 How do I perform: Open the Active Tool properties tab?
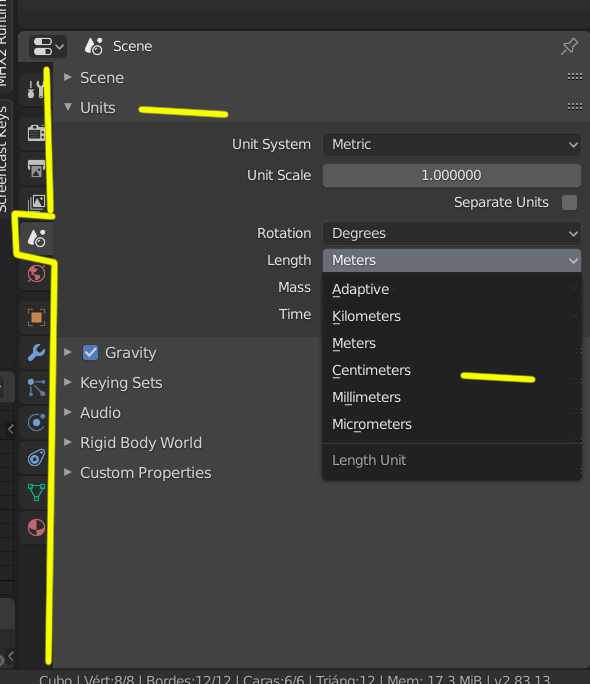[36, 89]
